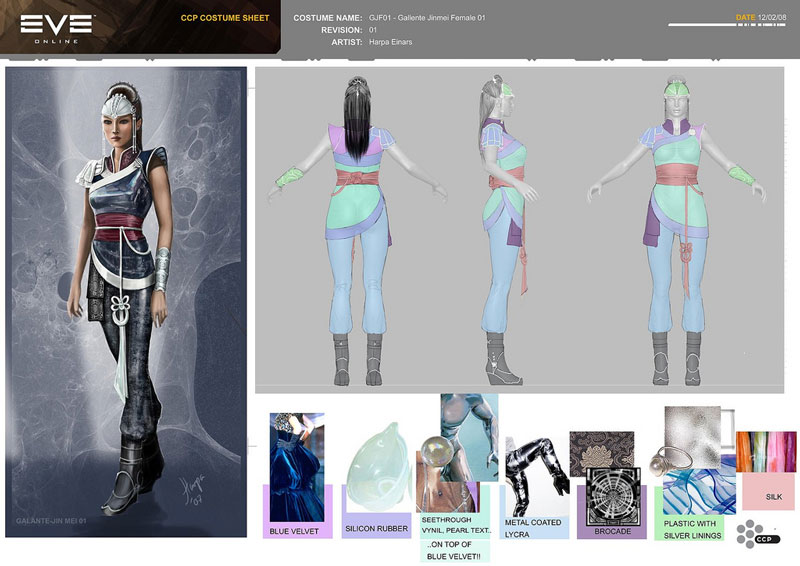The width and height of the screenshot is (800, 566).
Task: Select the "CCP COSTUME SHEET" heading
Action: pyautogui.click(x=225, y=18)
